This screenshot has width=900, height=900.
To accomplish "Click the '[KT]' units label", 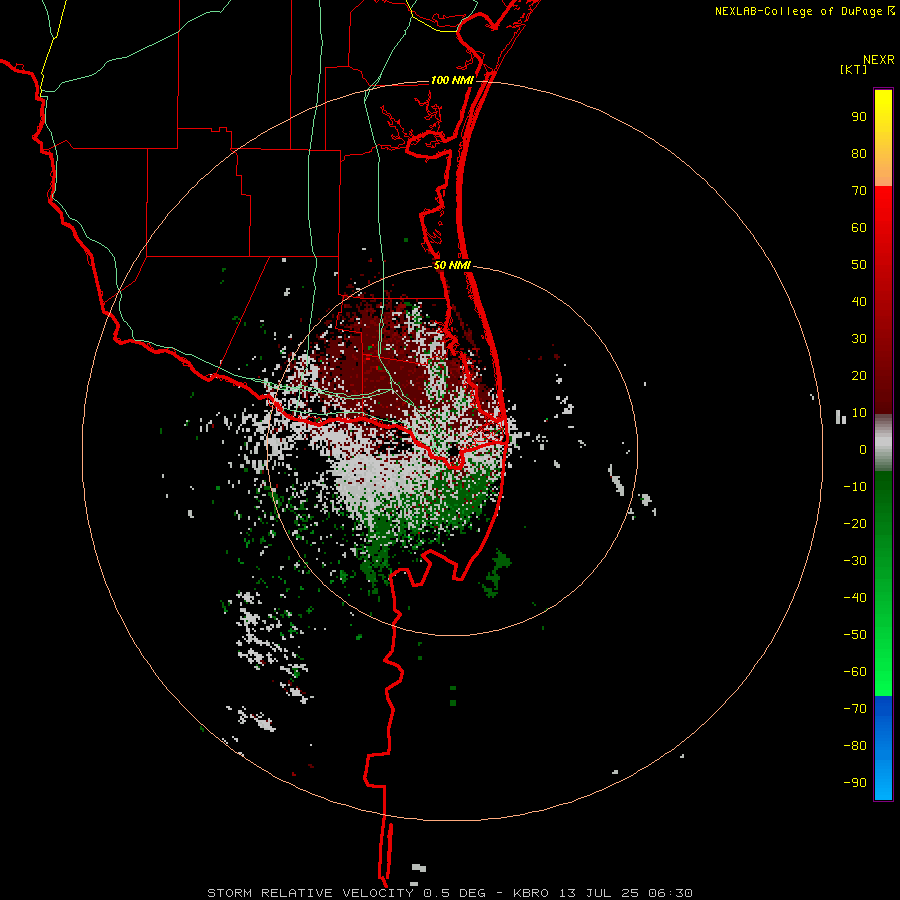I will pyautogui.click(x=854, y=69).
